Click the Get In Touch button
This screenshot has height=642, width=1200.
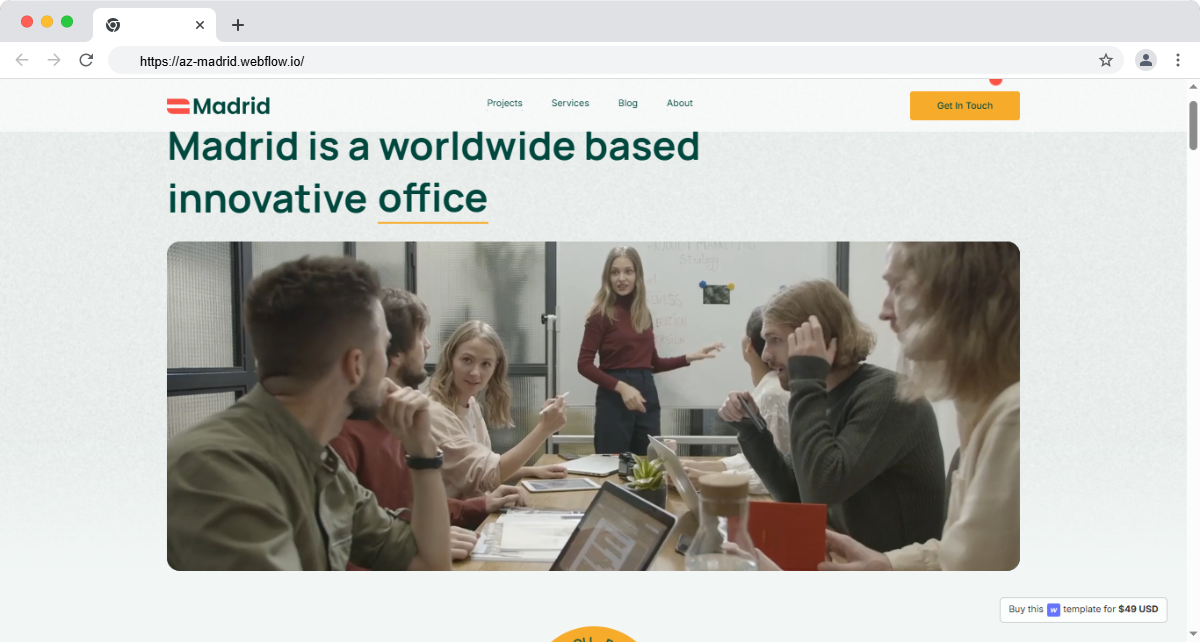click(x=965, y=106)
